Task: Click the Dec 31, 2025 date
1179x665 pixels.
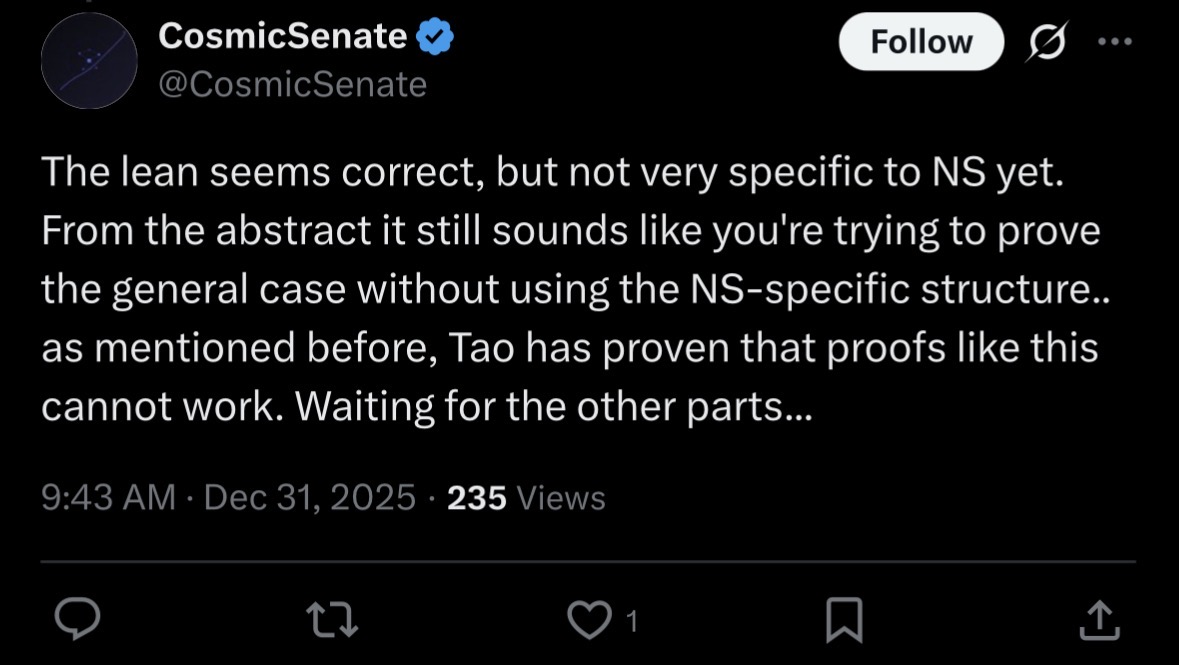Action: [x=309, y=497]
